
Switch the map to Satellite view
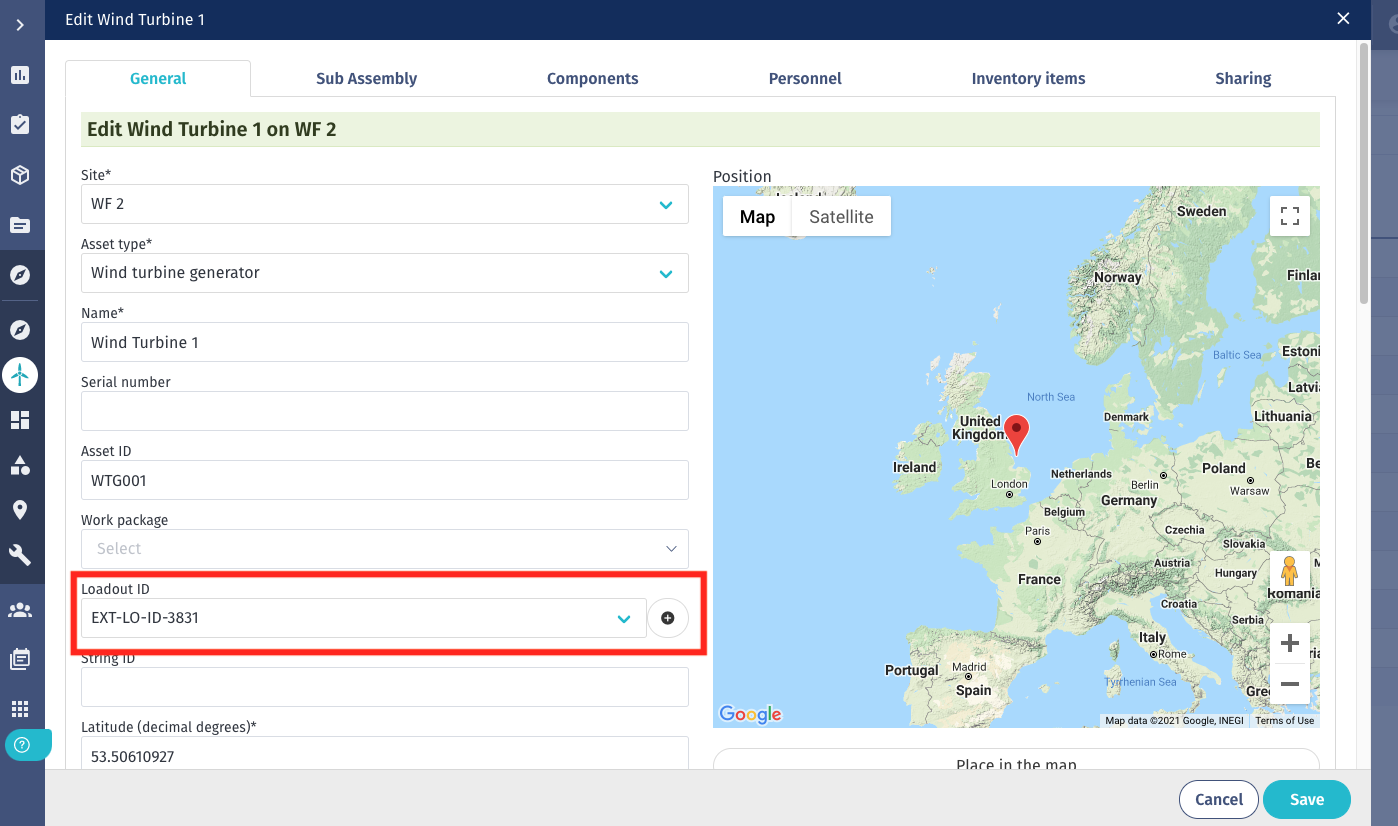[841, 217]
